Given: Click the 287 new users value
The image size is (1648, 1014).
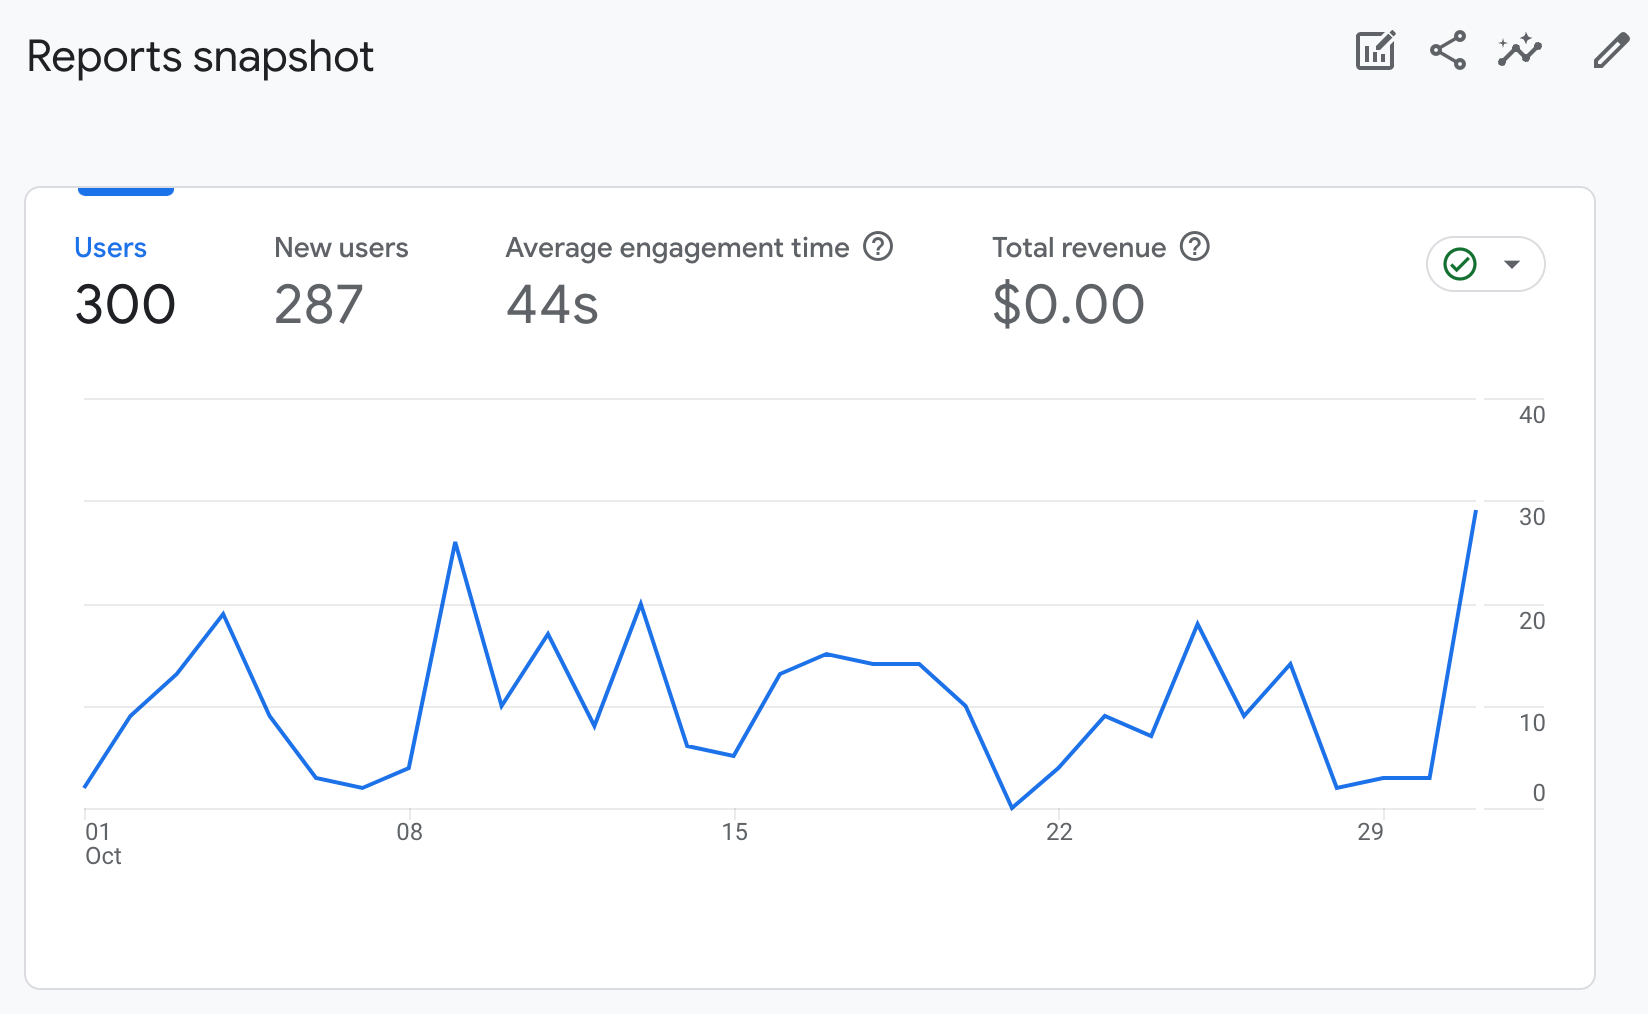Looking at the screenshot, I should click(x=318, y=304).
